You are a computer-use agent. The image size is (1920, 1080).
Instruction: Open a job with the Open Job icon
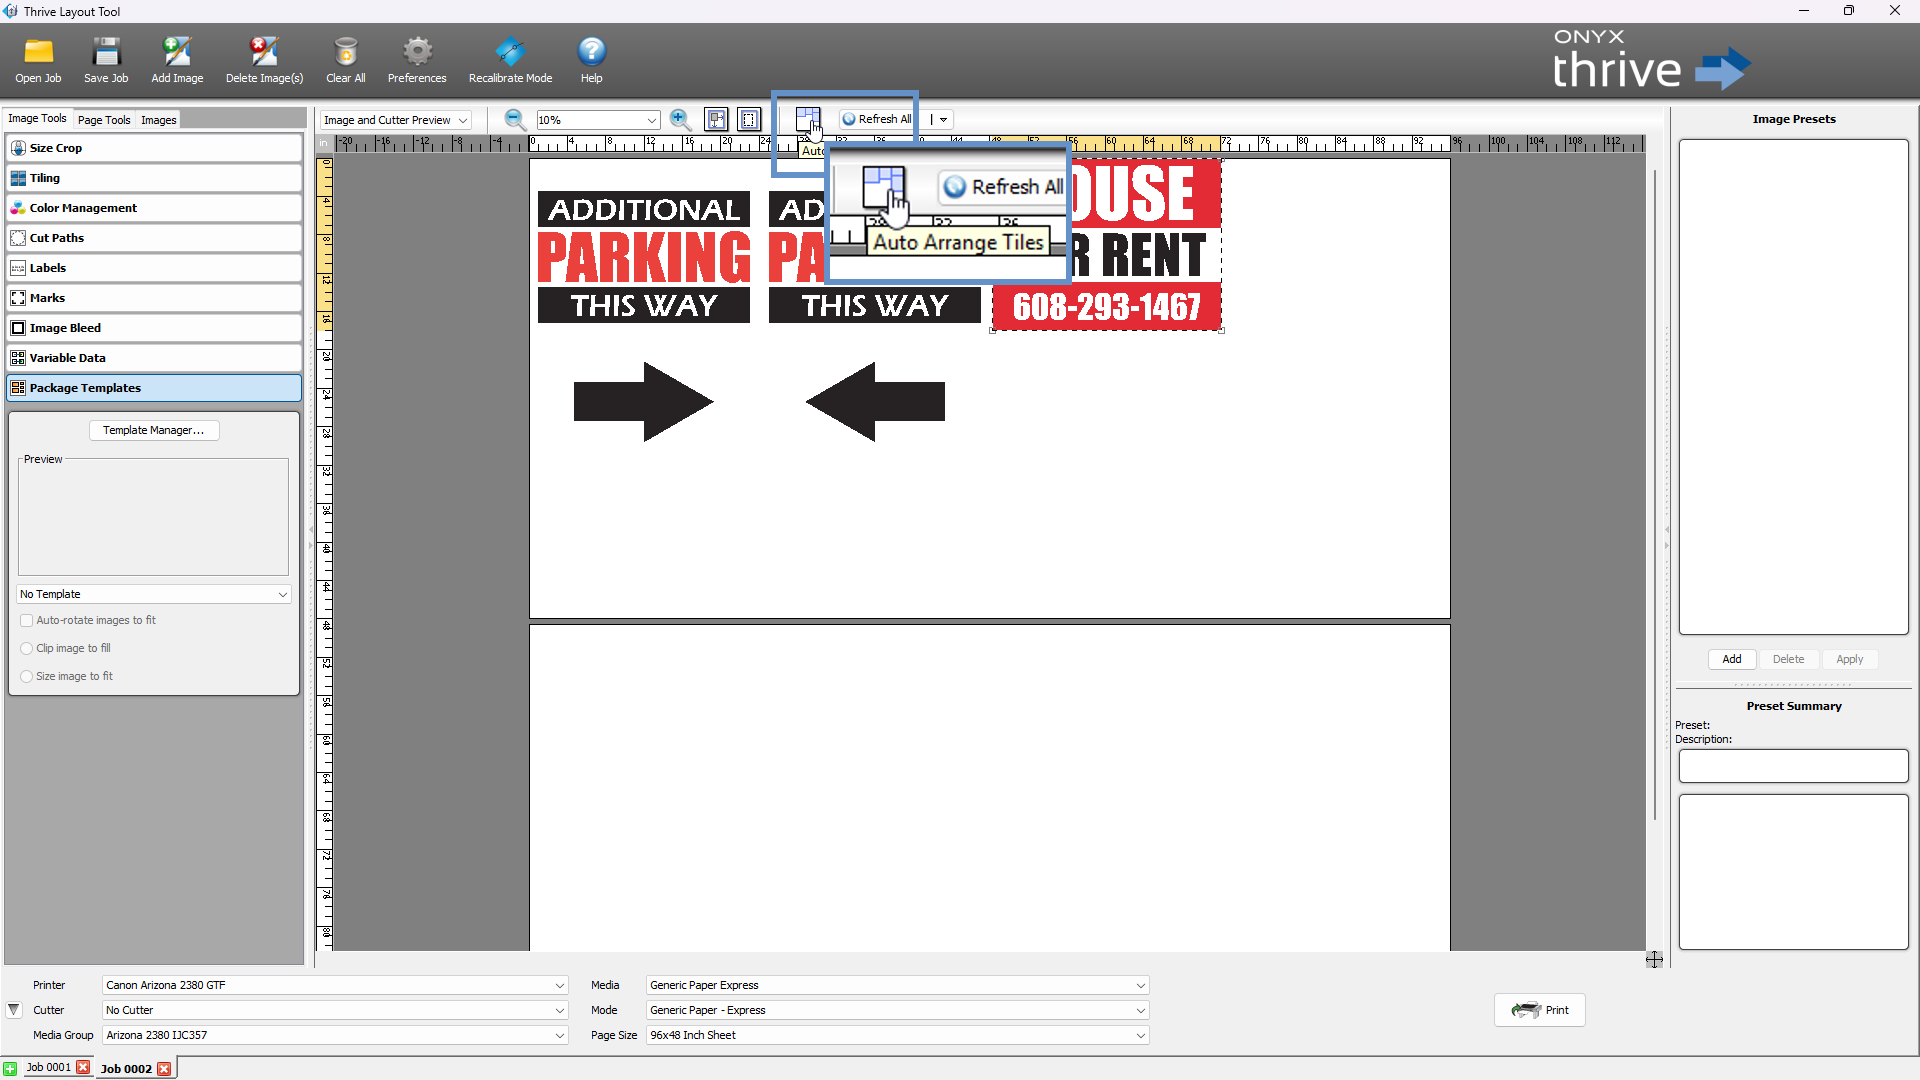coord(38,60)
